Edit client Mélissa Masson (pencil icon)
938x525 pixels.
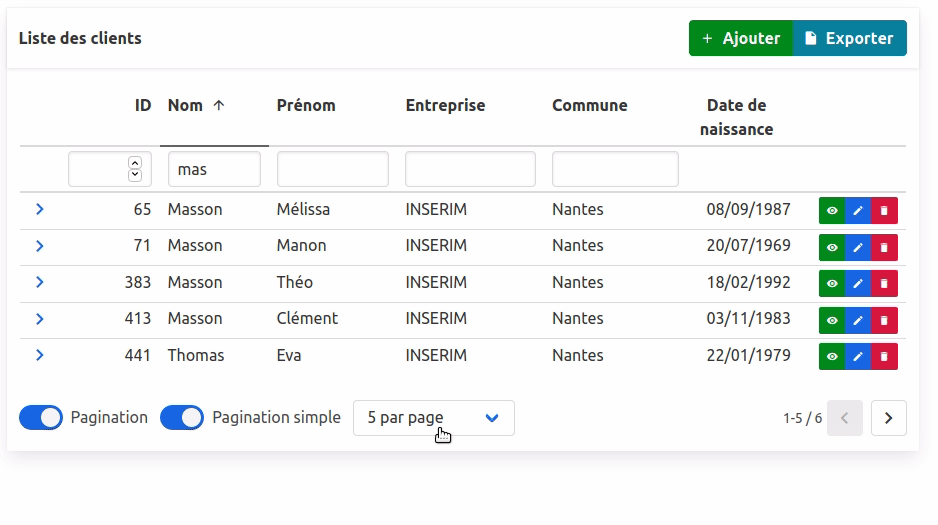858,210
